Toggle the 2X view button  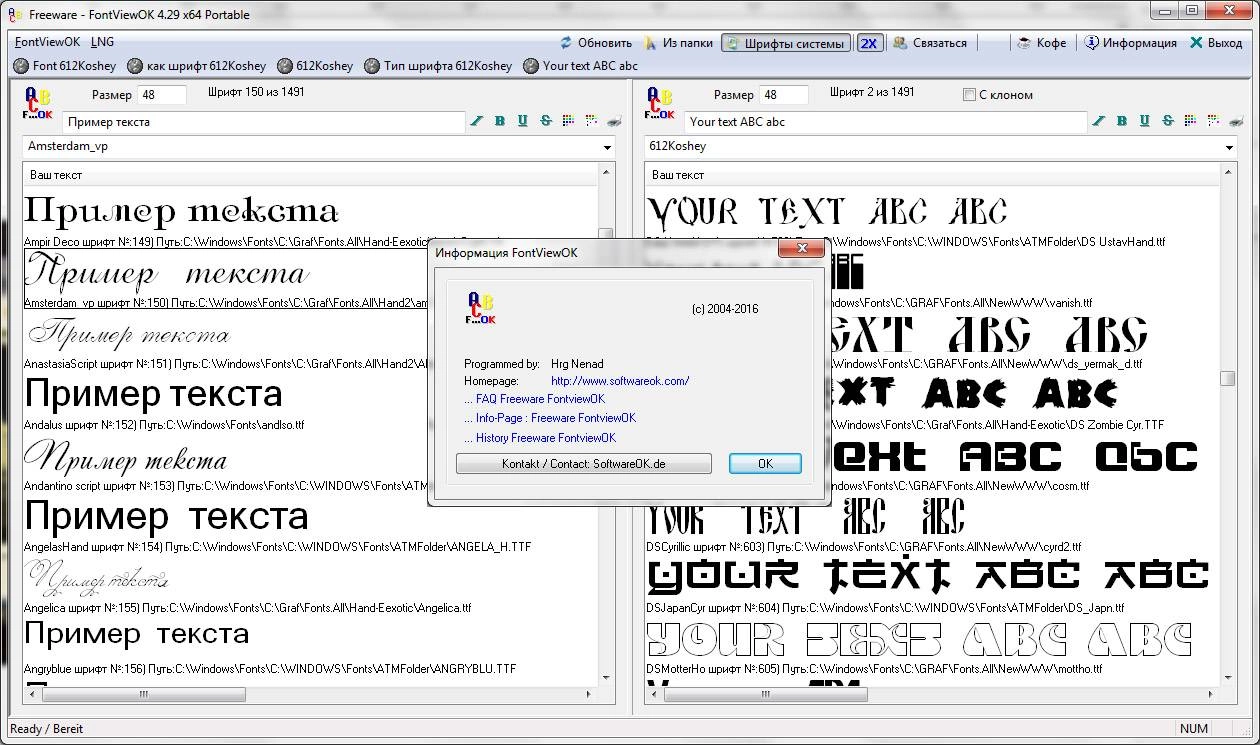(x=870, y=43)
